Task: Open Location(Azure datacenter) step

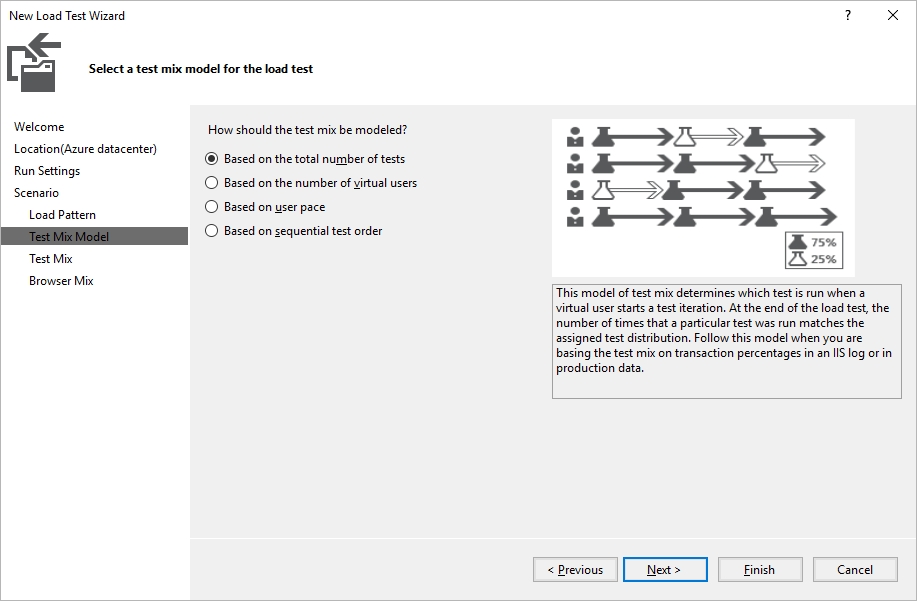Action: tap(85, 149)
